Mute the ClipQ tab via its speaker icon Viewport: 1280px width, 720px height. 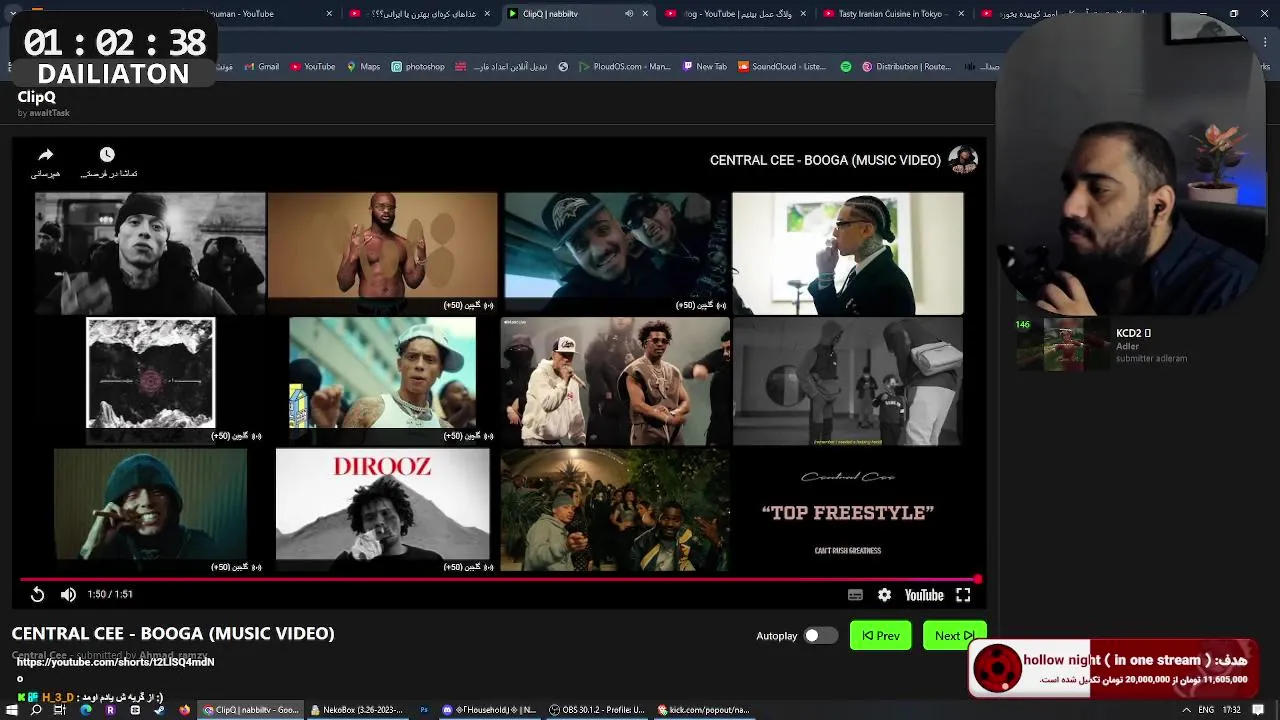(x=629, y=14)
